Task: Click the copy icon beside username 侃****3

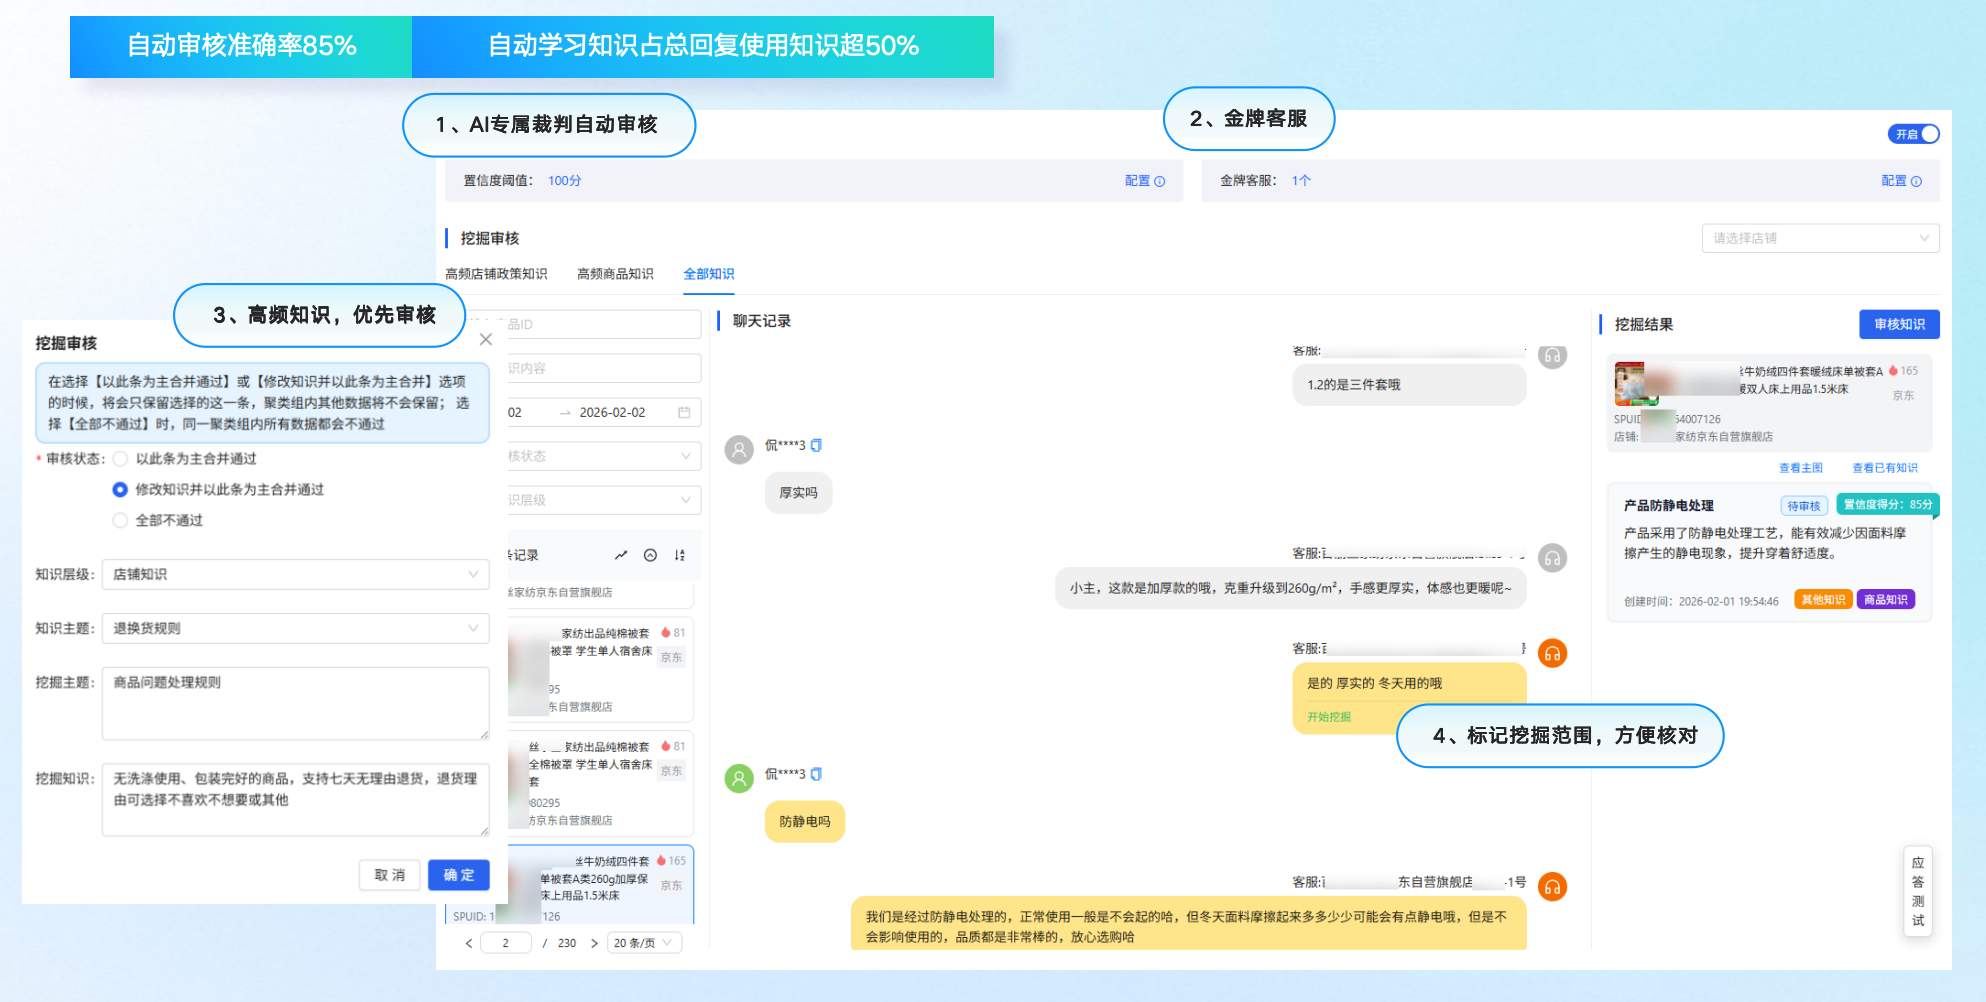Action: click(817, 446)
